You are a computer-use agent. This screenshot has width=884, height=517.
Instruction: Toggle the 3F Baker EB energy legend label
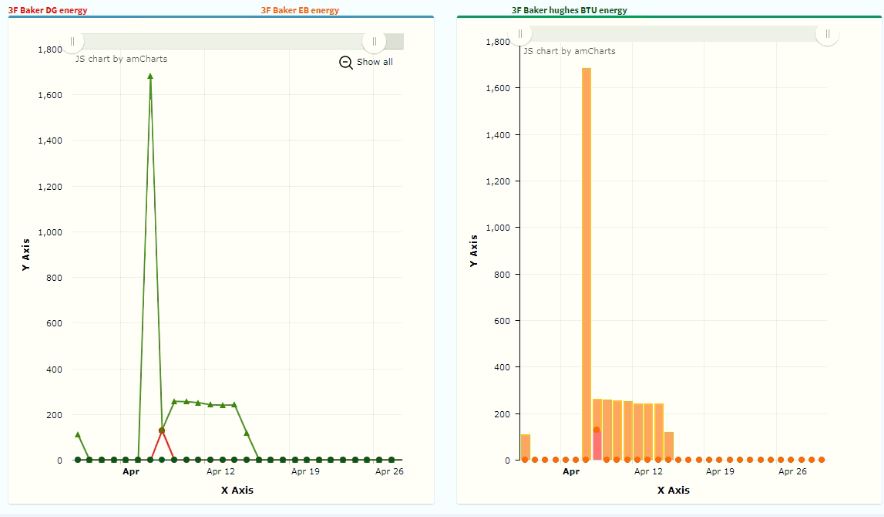point(300,10)
